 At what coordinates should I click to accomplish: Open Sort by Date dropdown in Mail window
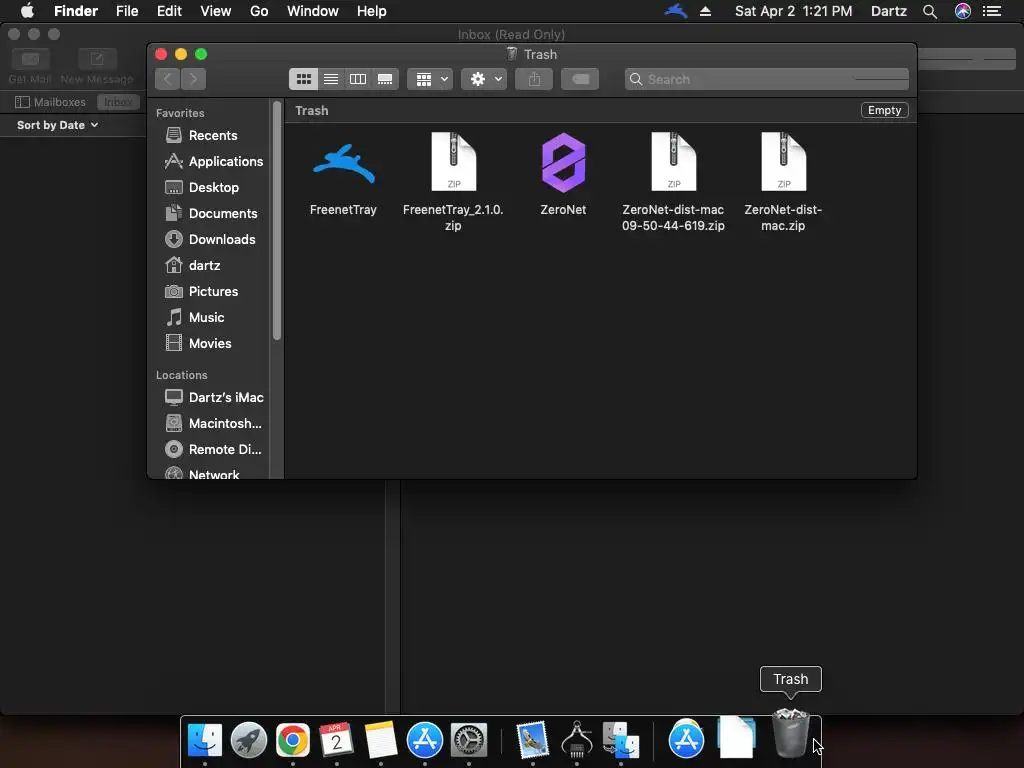(57, 125)
